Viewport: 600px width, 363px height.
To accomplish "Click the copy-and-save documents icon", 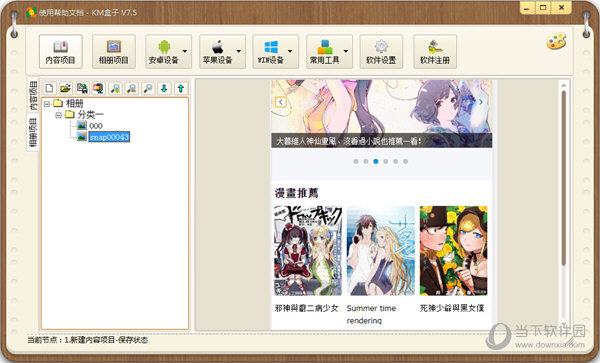I will (82, 89).
